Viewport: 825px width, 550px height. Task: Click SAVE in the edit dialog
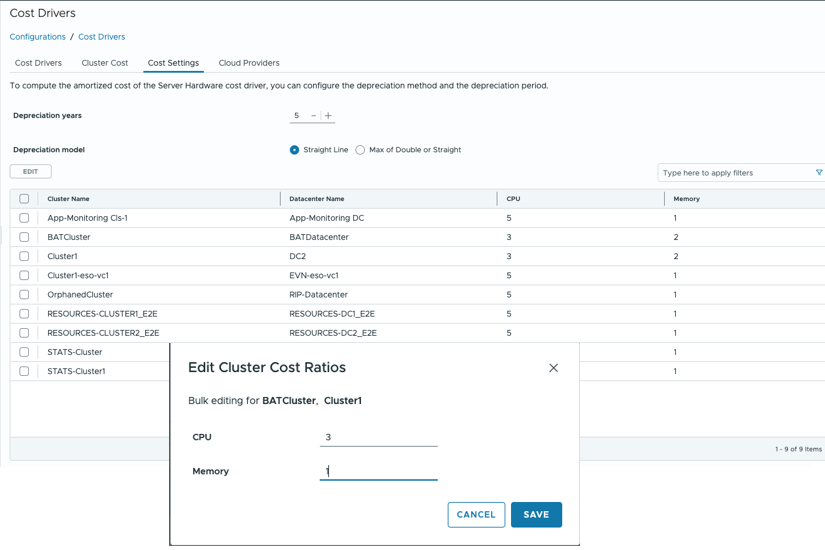pos(536,515)
